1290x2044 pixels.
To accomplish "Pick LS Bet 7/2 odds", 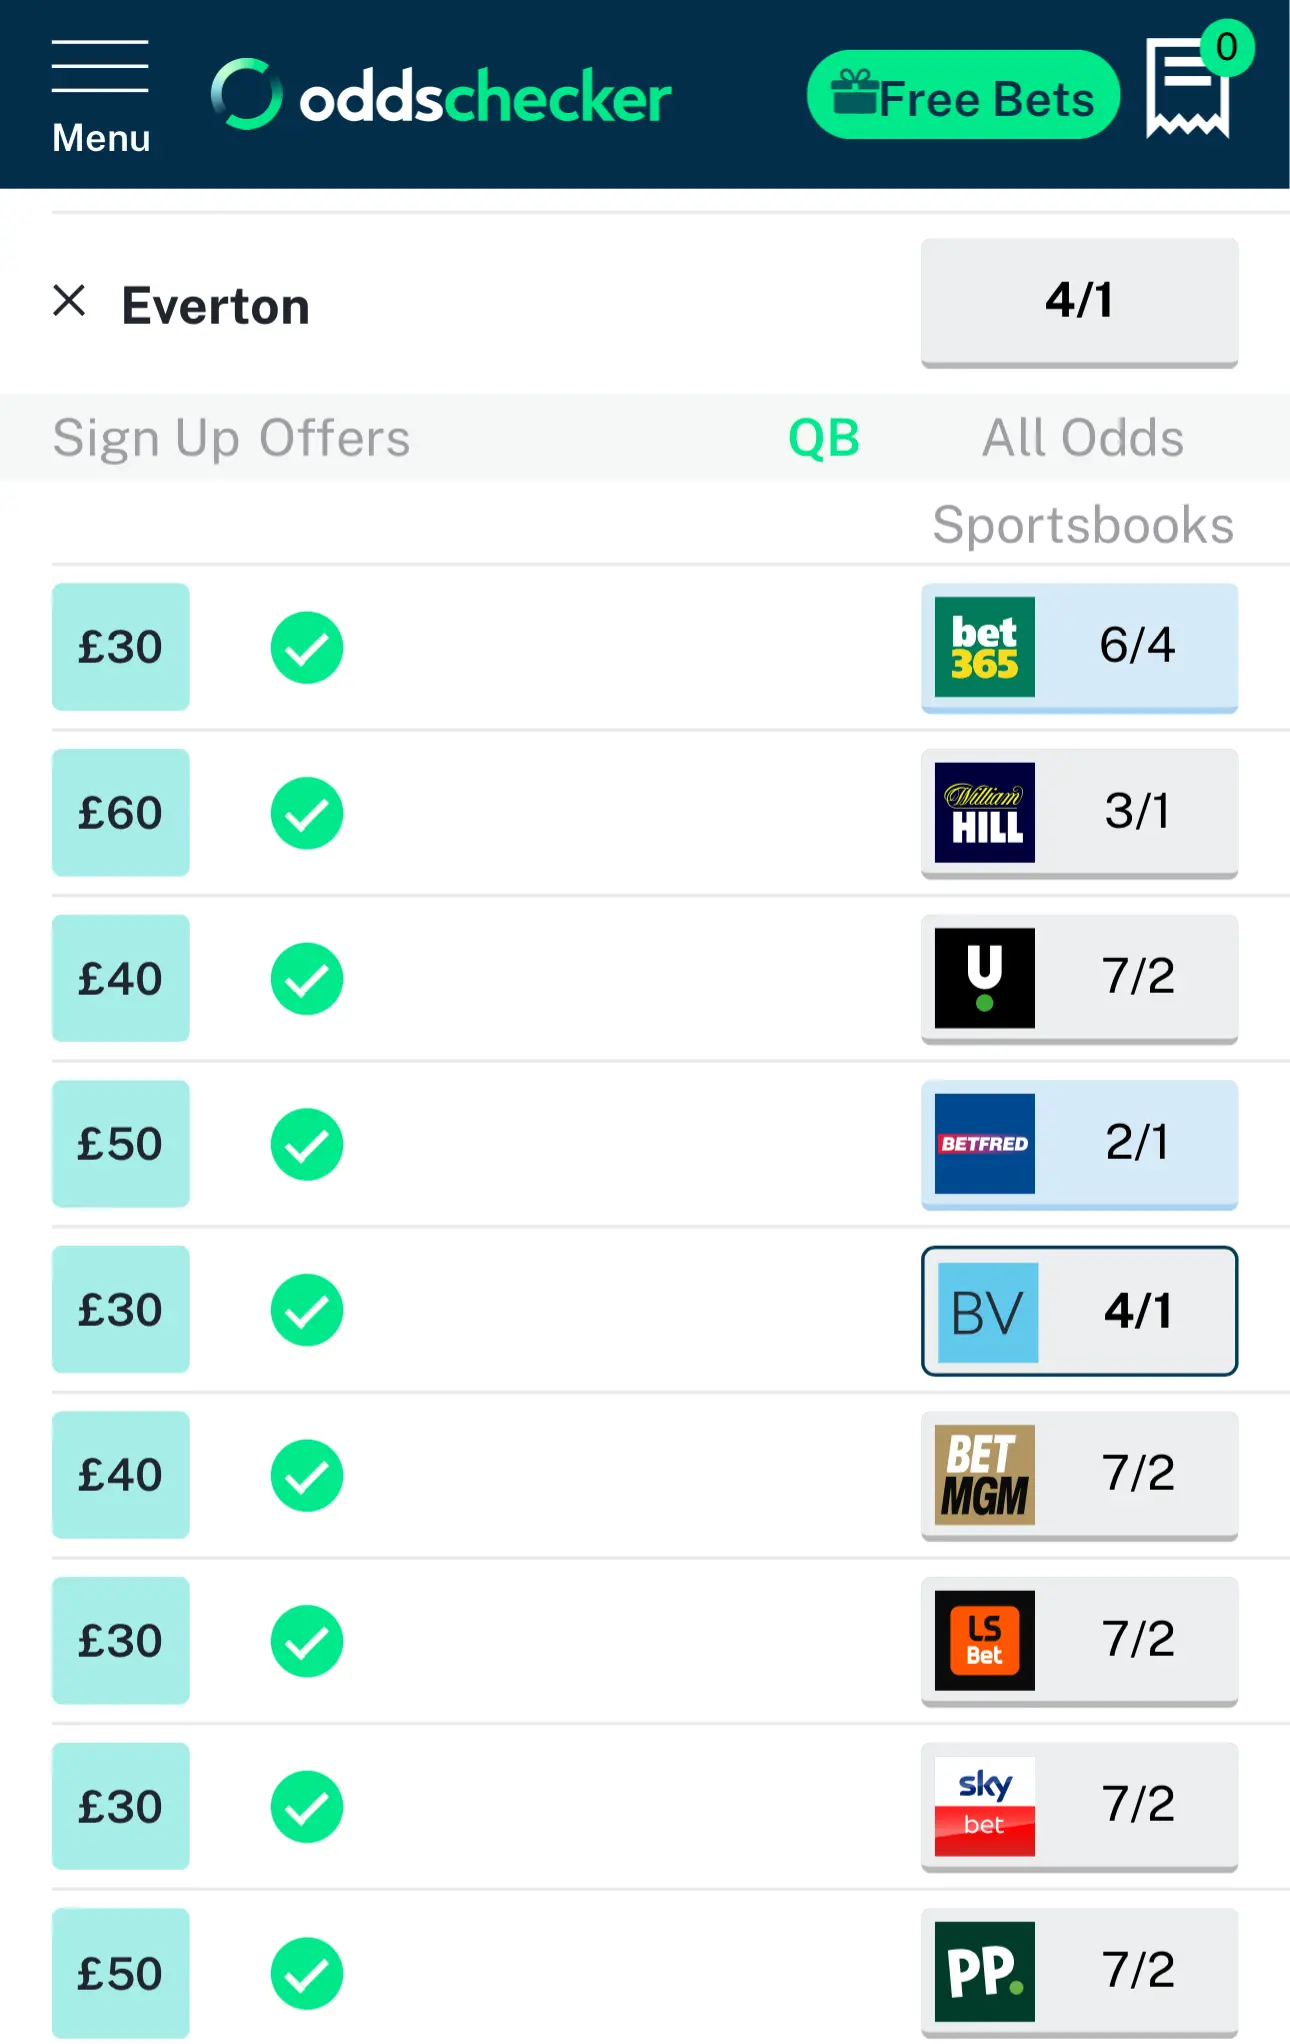I will (1079, 1641).
